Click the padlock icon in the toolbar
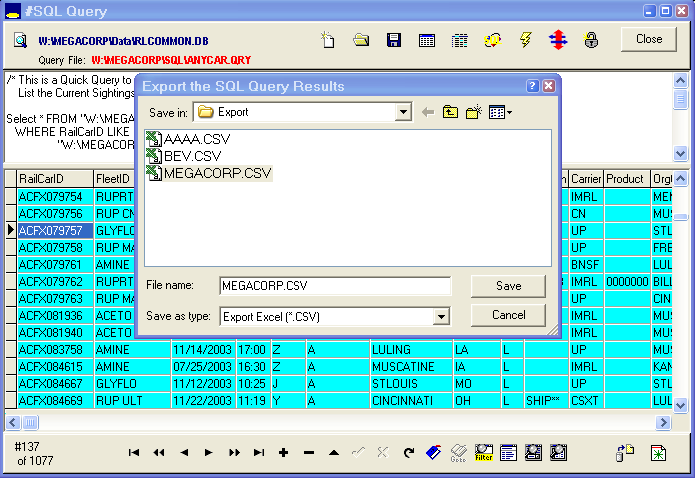Viewport: 695px width, 478px height. (591, 40)
